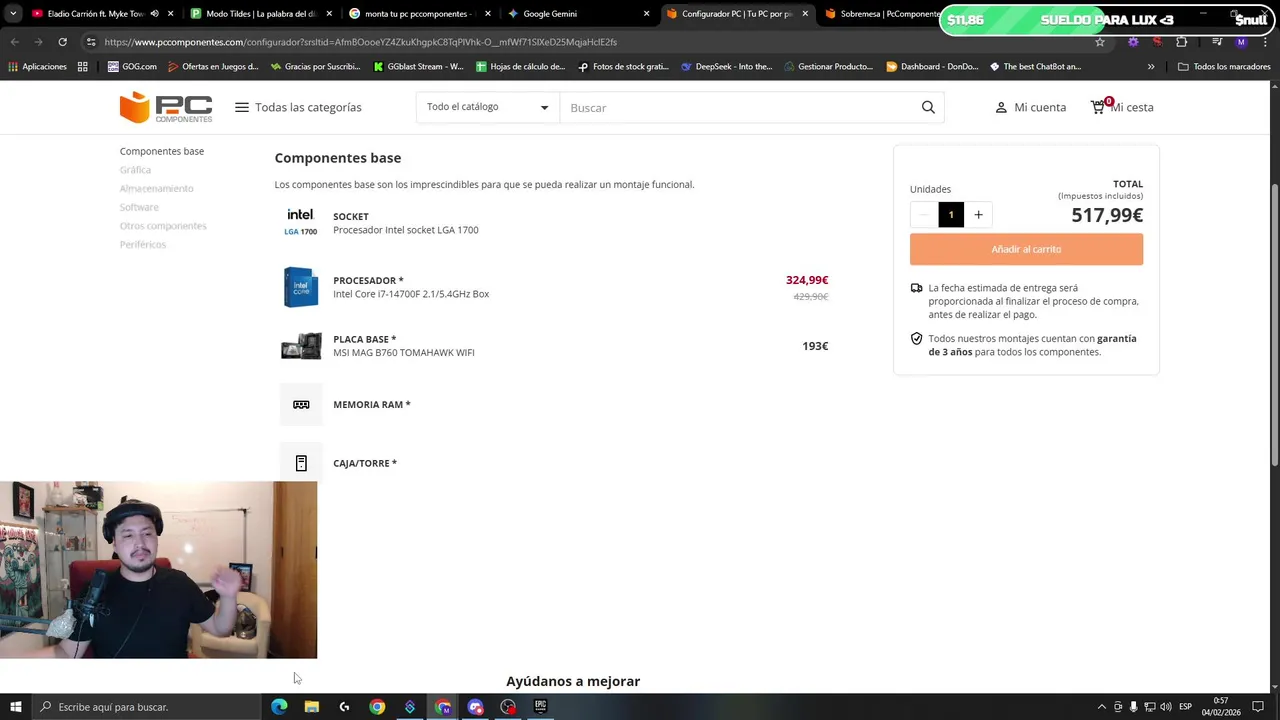Open Epic Games Launcher from the taskbar
1280x720 pixels.
click(x=541, y=707)
